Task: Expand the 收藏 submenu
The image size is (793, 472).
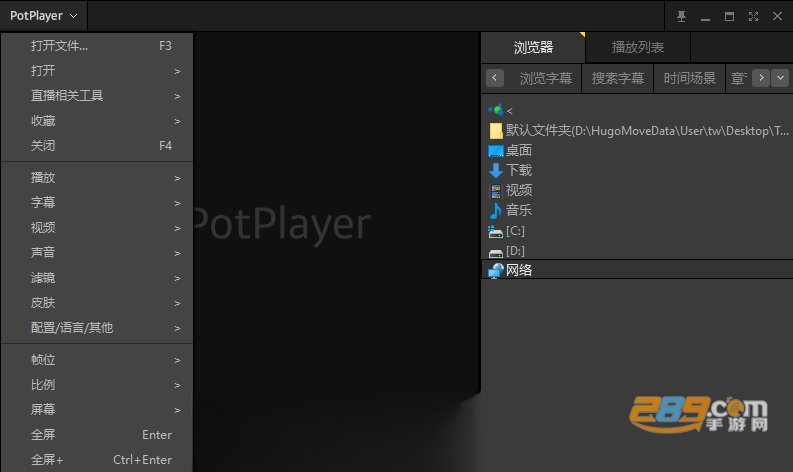Action: click(x=97, y=120)
